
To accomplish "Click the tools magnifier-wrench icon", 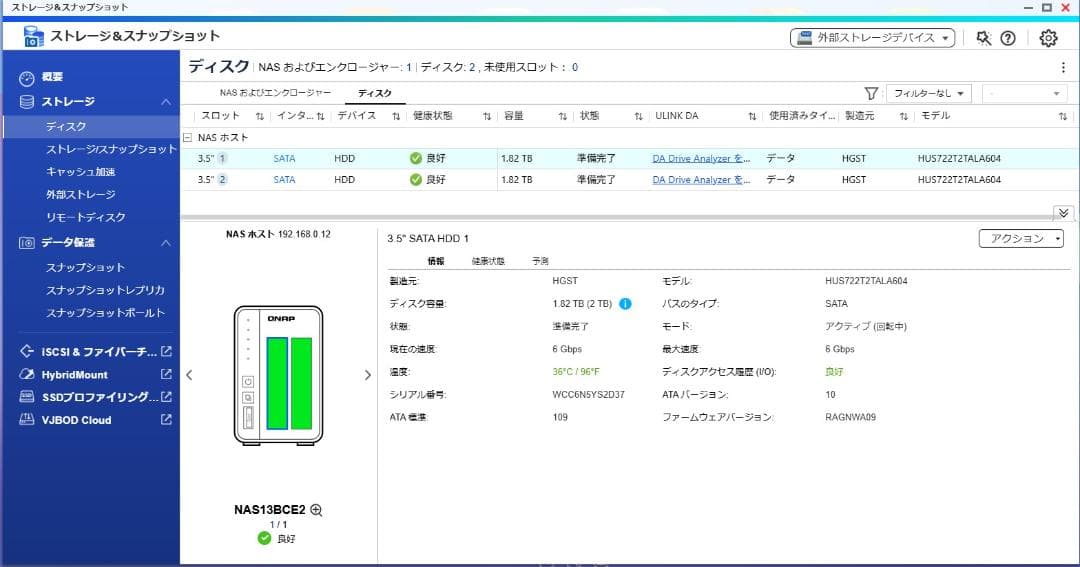I will pyautogui.click(x=984, y=38).
